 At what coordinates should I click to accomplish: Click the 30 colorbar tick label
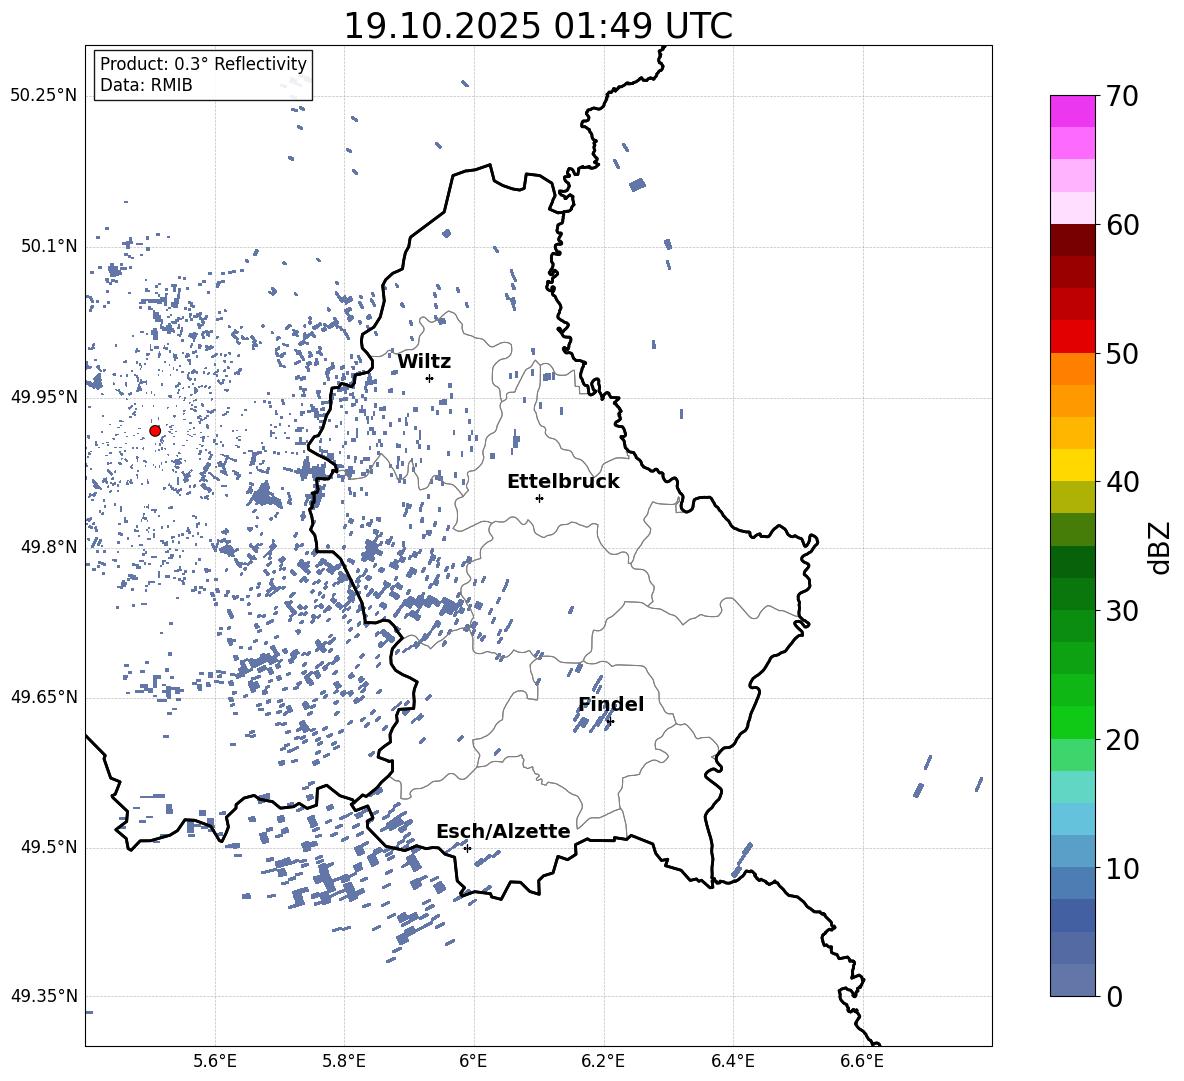[x=1122, y=611]
